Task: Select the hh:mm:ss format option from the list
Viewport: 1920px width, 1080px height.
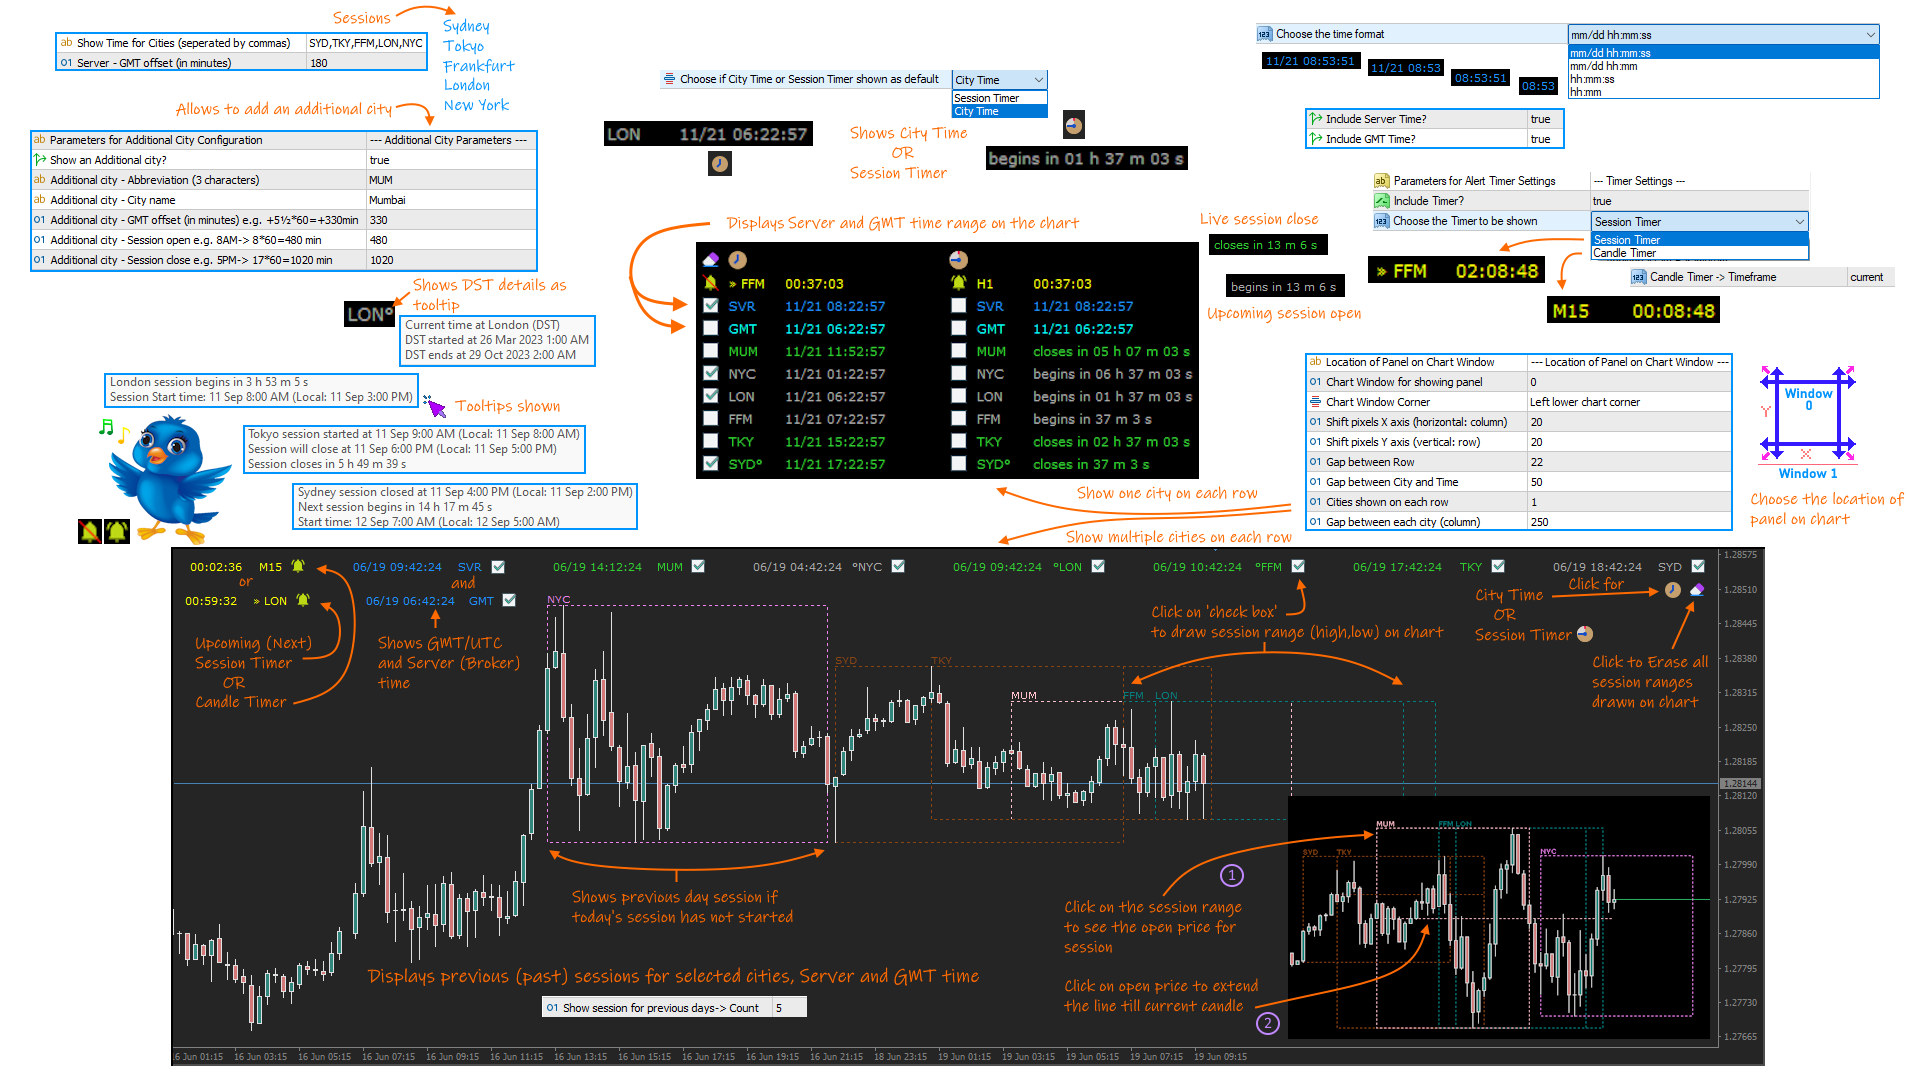Action: tap(1592, 78)
